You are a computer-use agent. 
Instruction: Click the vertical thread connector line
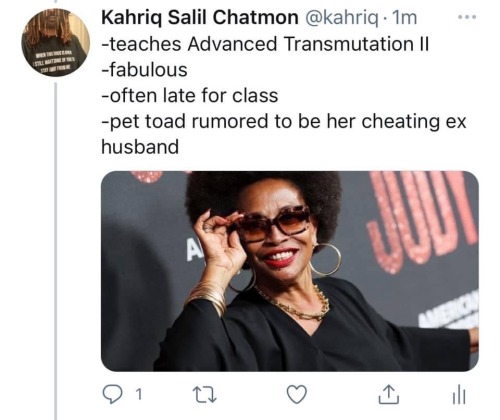(x=56, y=251)
